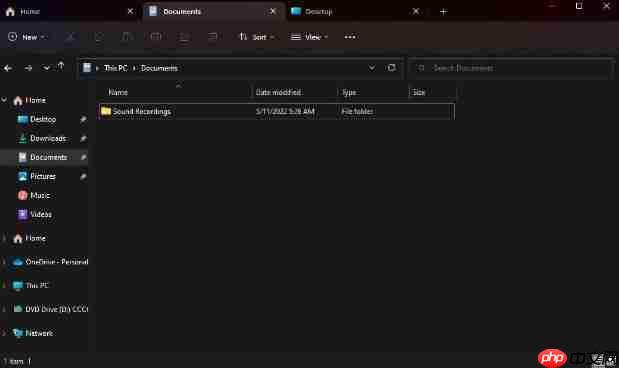Viewport: 619px width, 368px height.
Task: Select Documents in the sidebar
Action: [48, 157]
